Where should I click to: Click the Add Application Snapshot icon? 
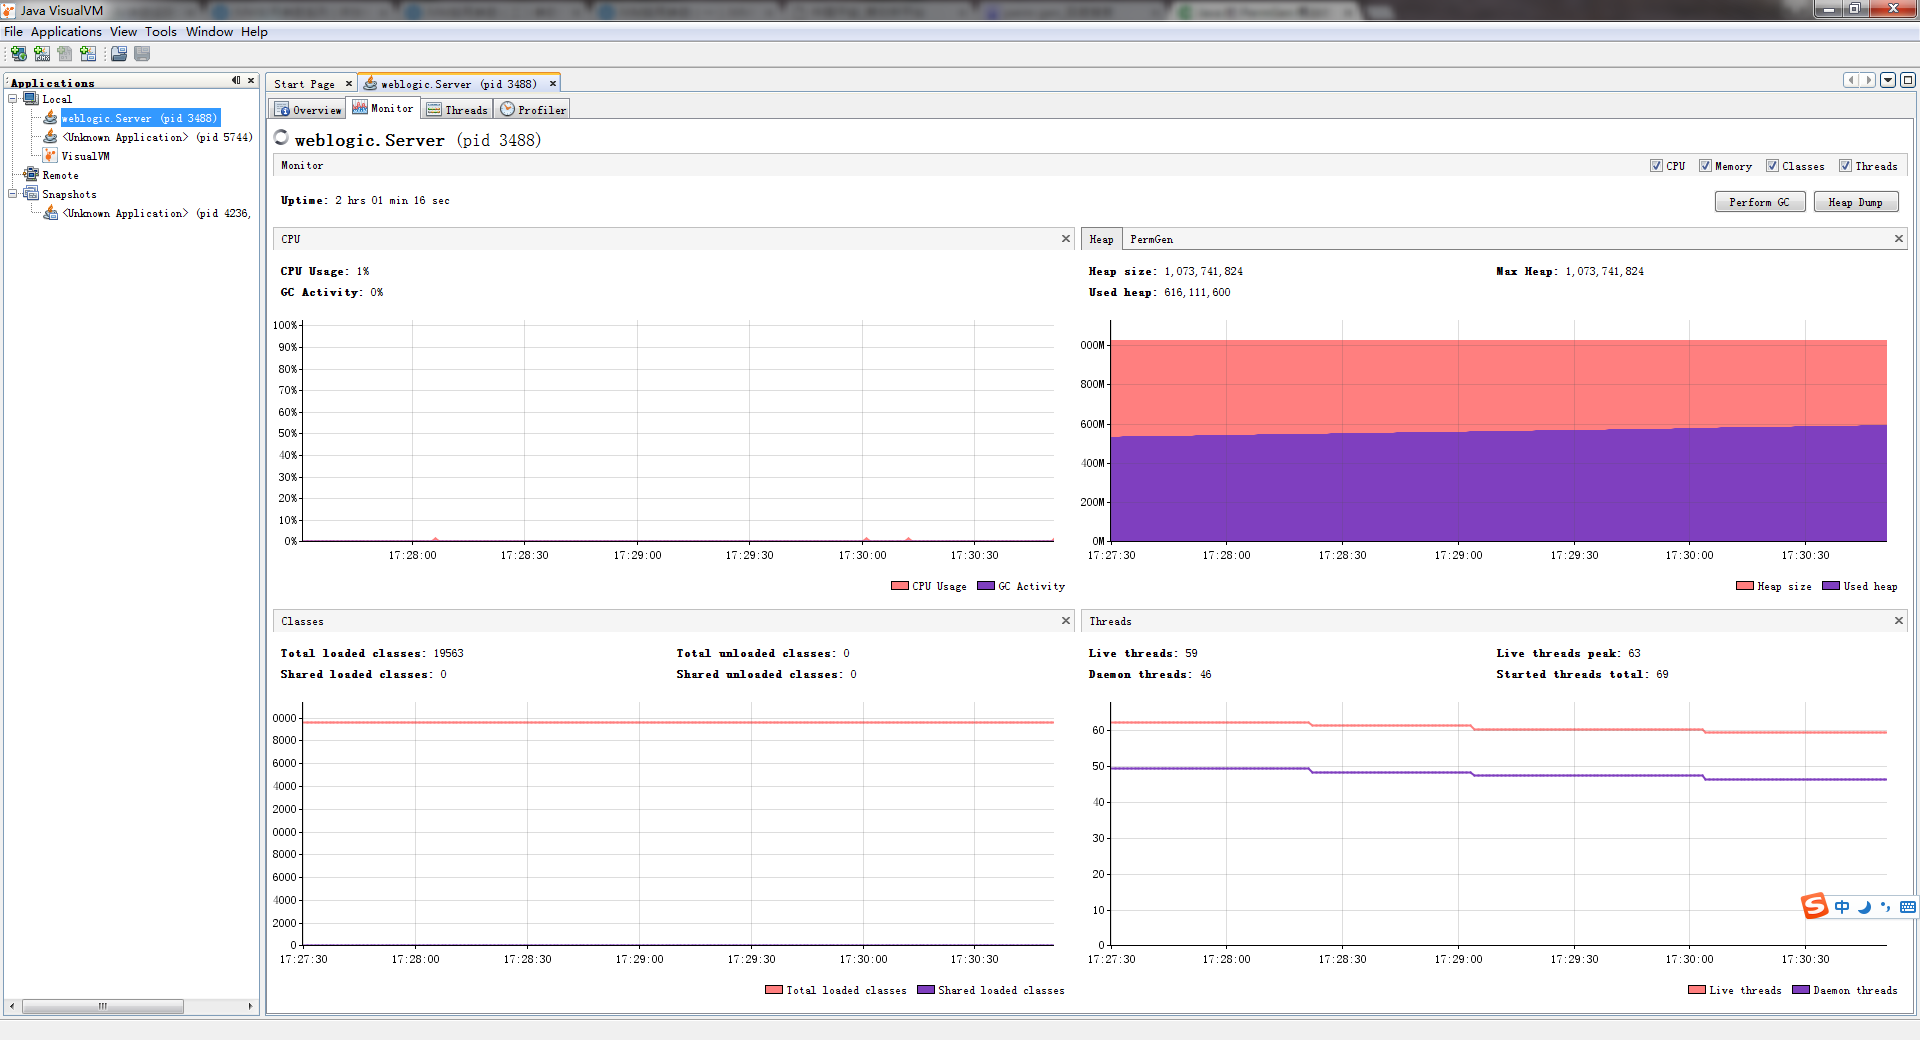(x=87, y=53)
